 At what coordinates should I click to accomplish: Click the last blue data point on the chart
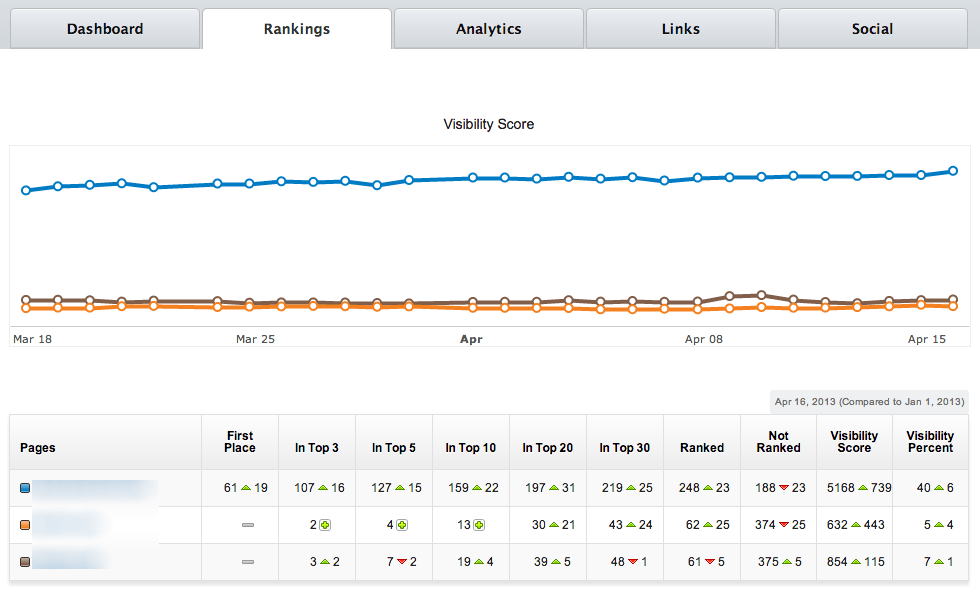pos(953,171)
